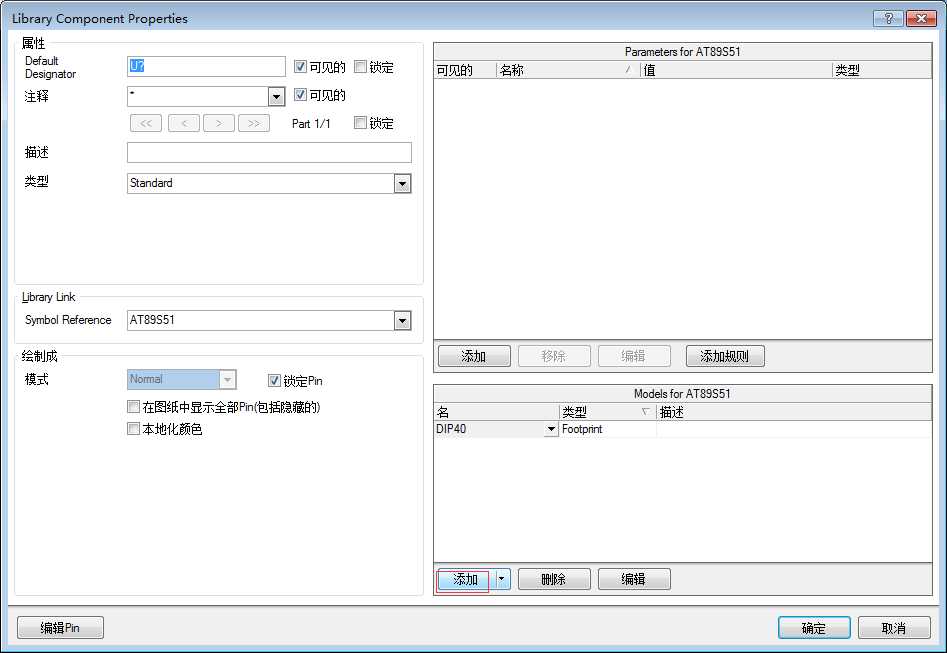The width and height of the screenshot is (947, 653).
Task: Toggle 锁定 checkbox next to Default Designator
Action: point(361,66)
